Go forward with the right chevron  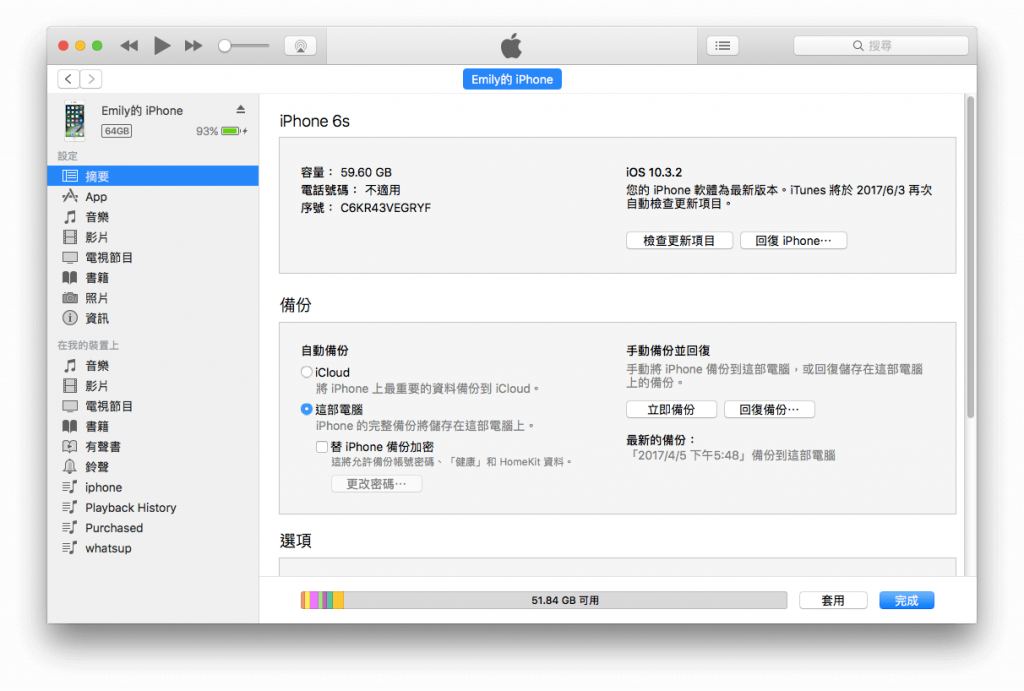91,79
